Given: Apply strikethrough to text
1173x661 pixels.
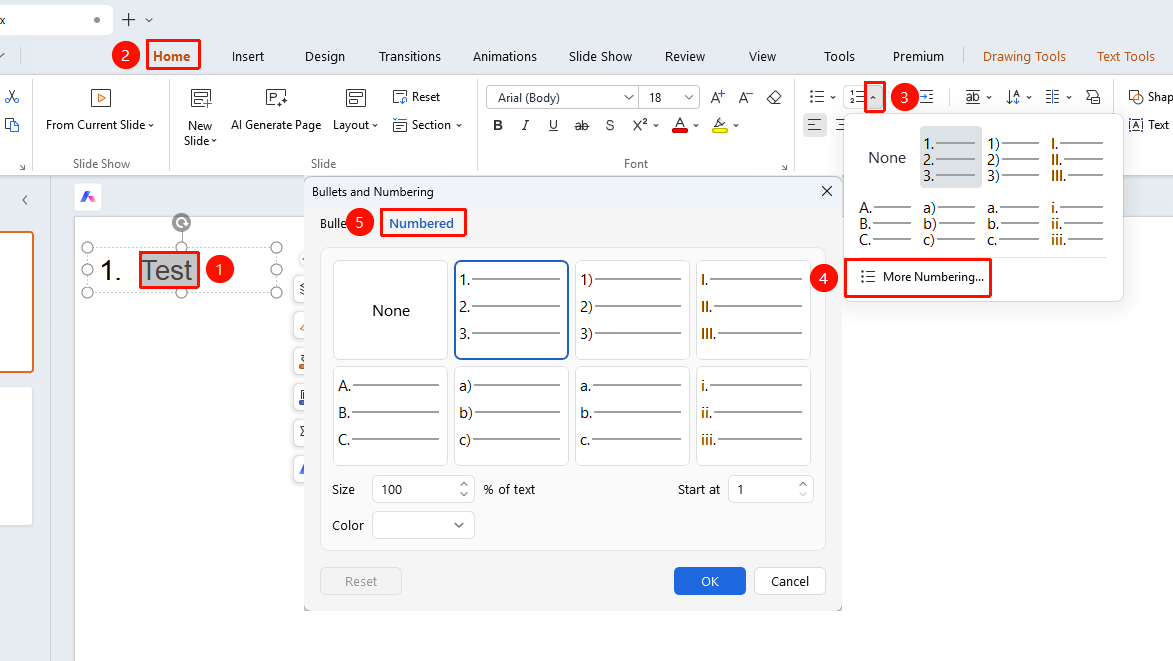Looking at the screenshot, I should 581,126.
